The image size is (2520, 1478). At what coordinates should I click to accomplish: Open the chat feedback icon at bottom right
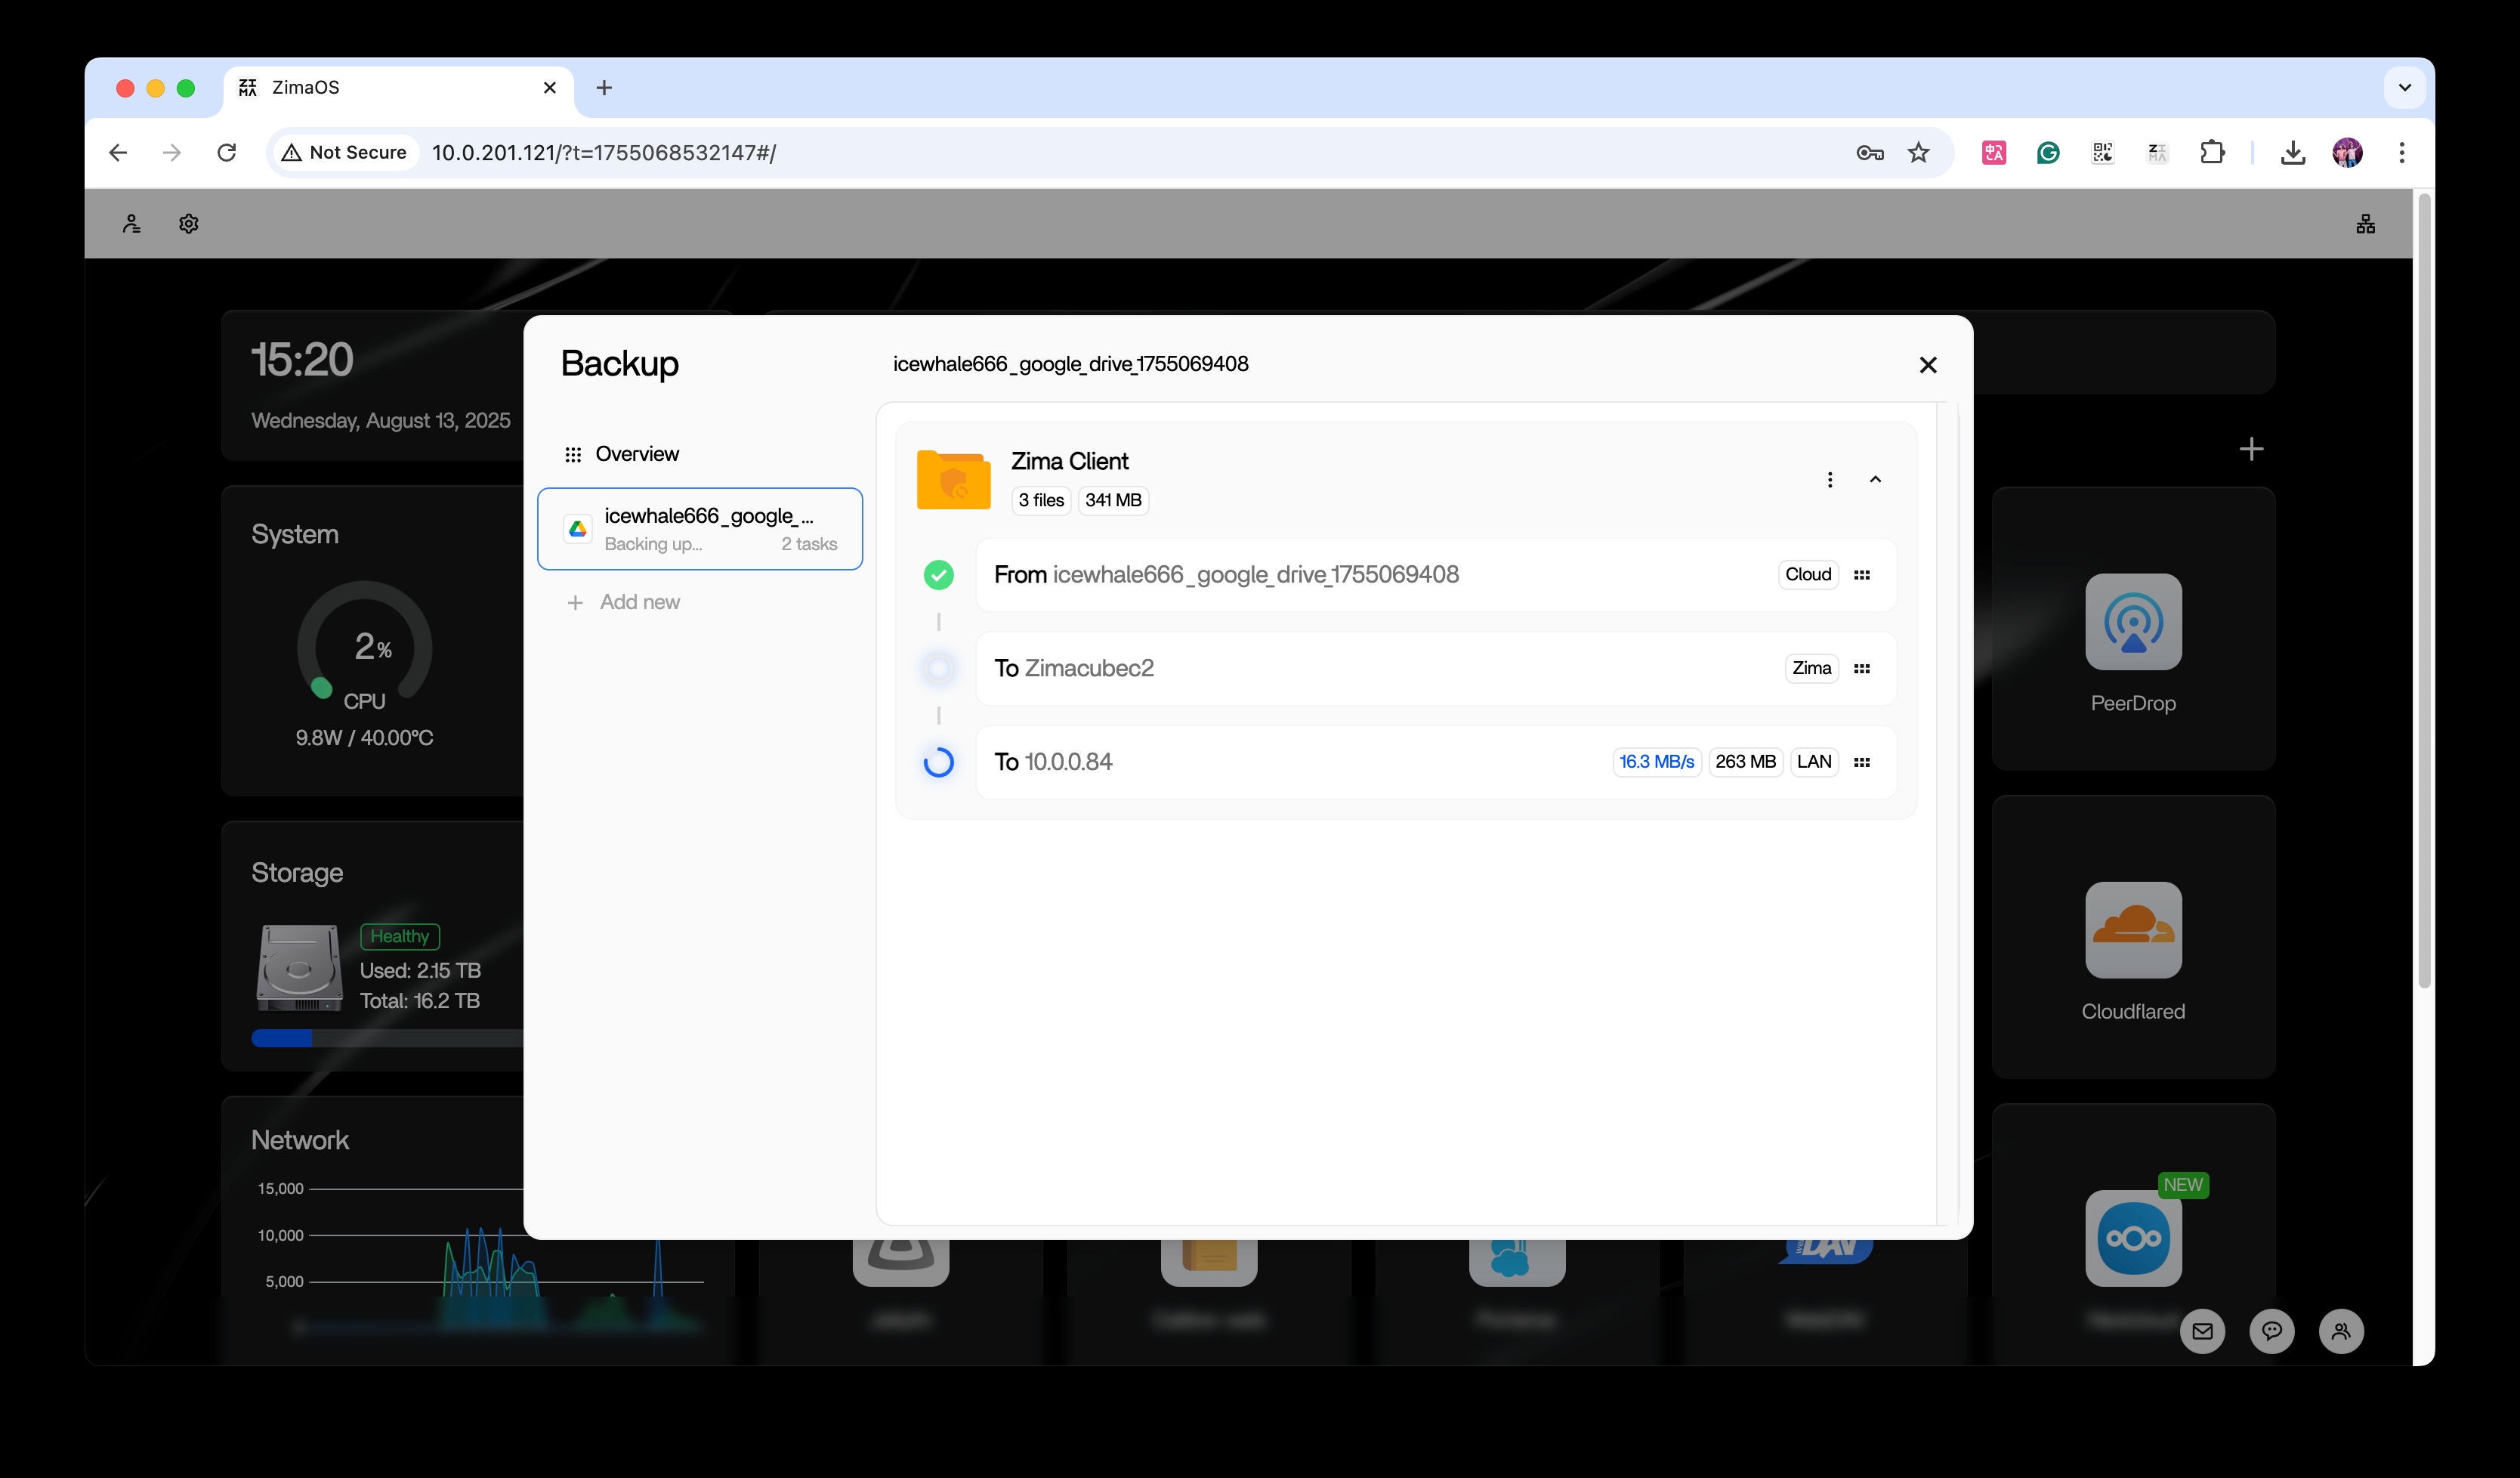pyautogui.click(x=2272, y=1331)
